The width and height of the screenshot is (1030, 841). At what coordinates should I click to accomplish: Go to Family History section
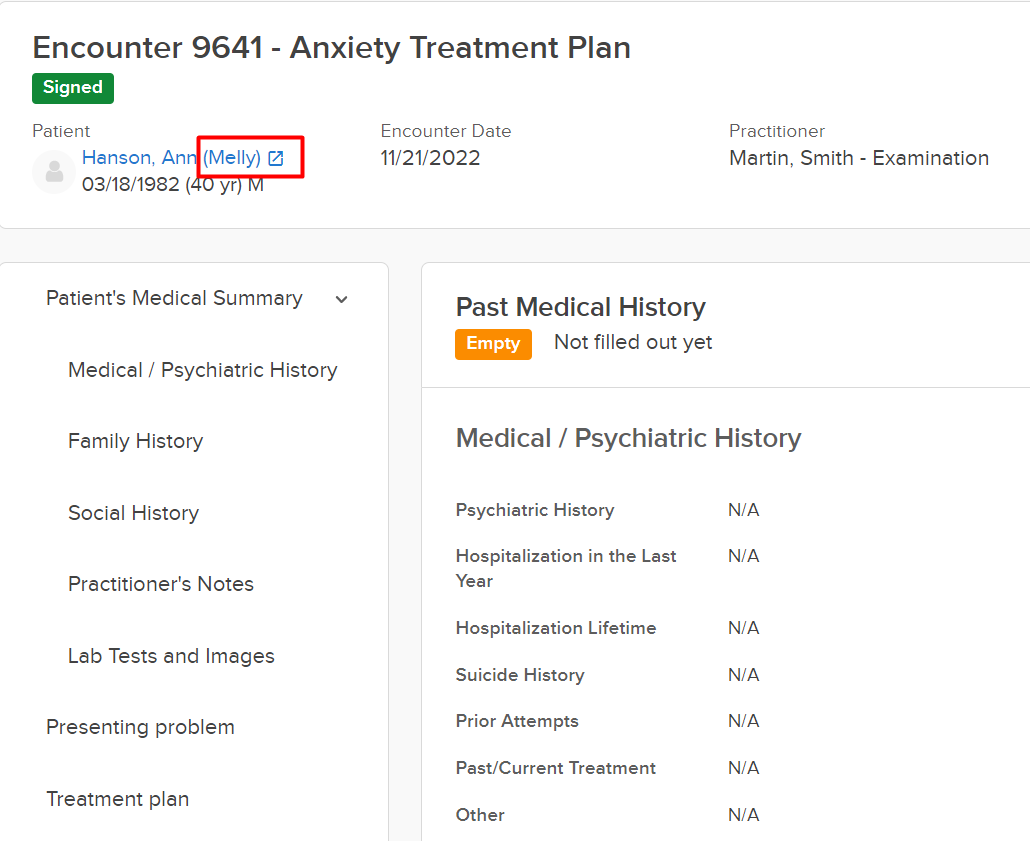[135, 441]
